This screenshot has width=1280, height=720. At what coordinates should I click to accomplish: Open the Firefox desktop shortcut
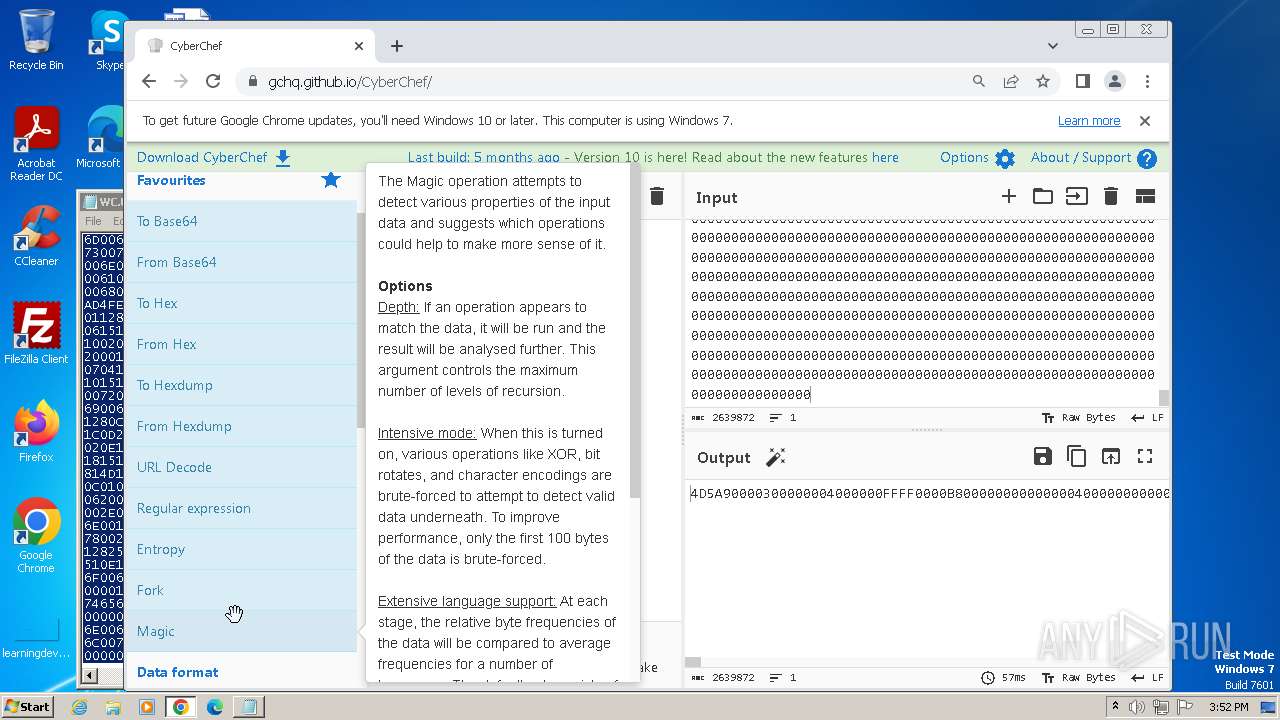[36, 432]
